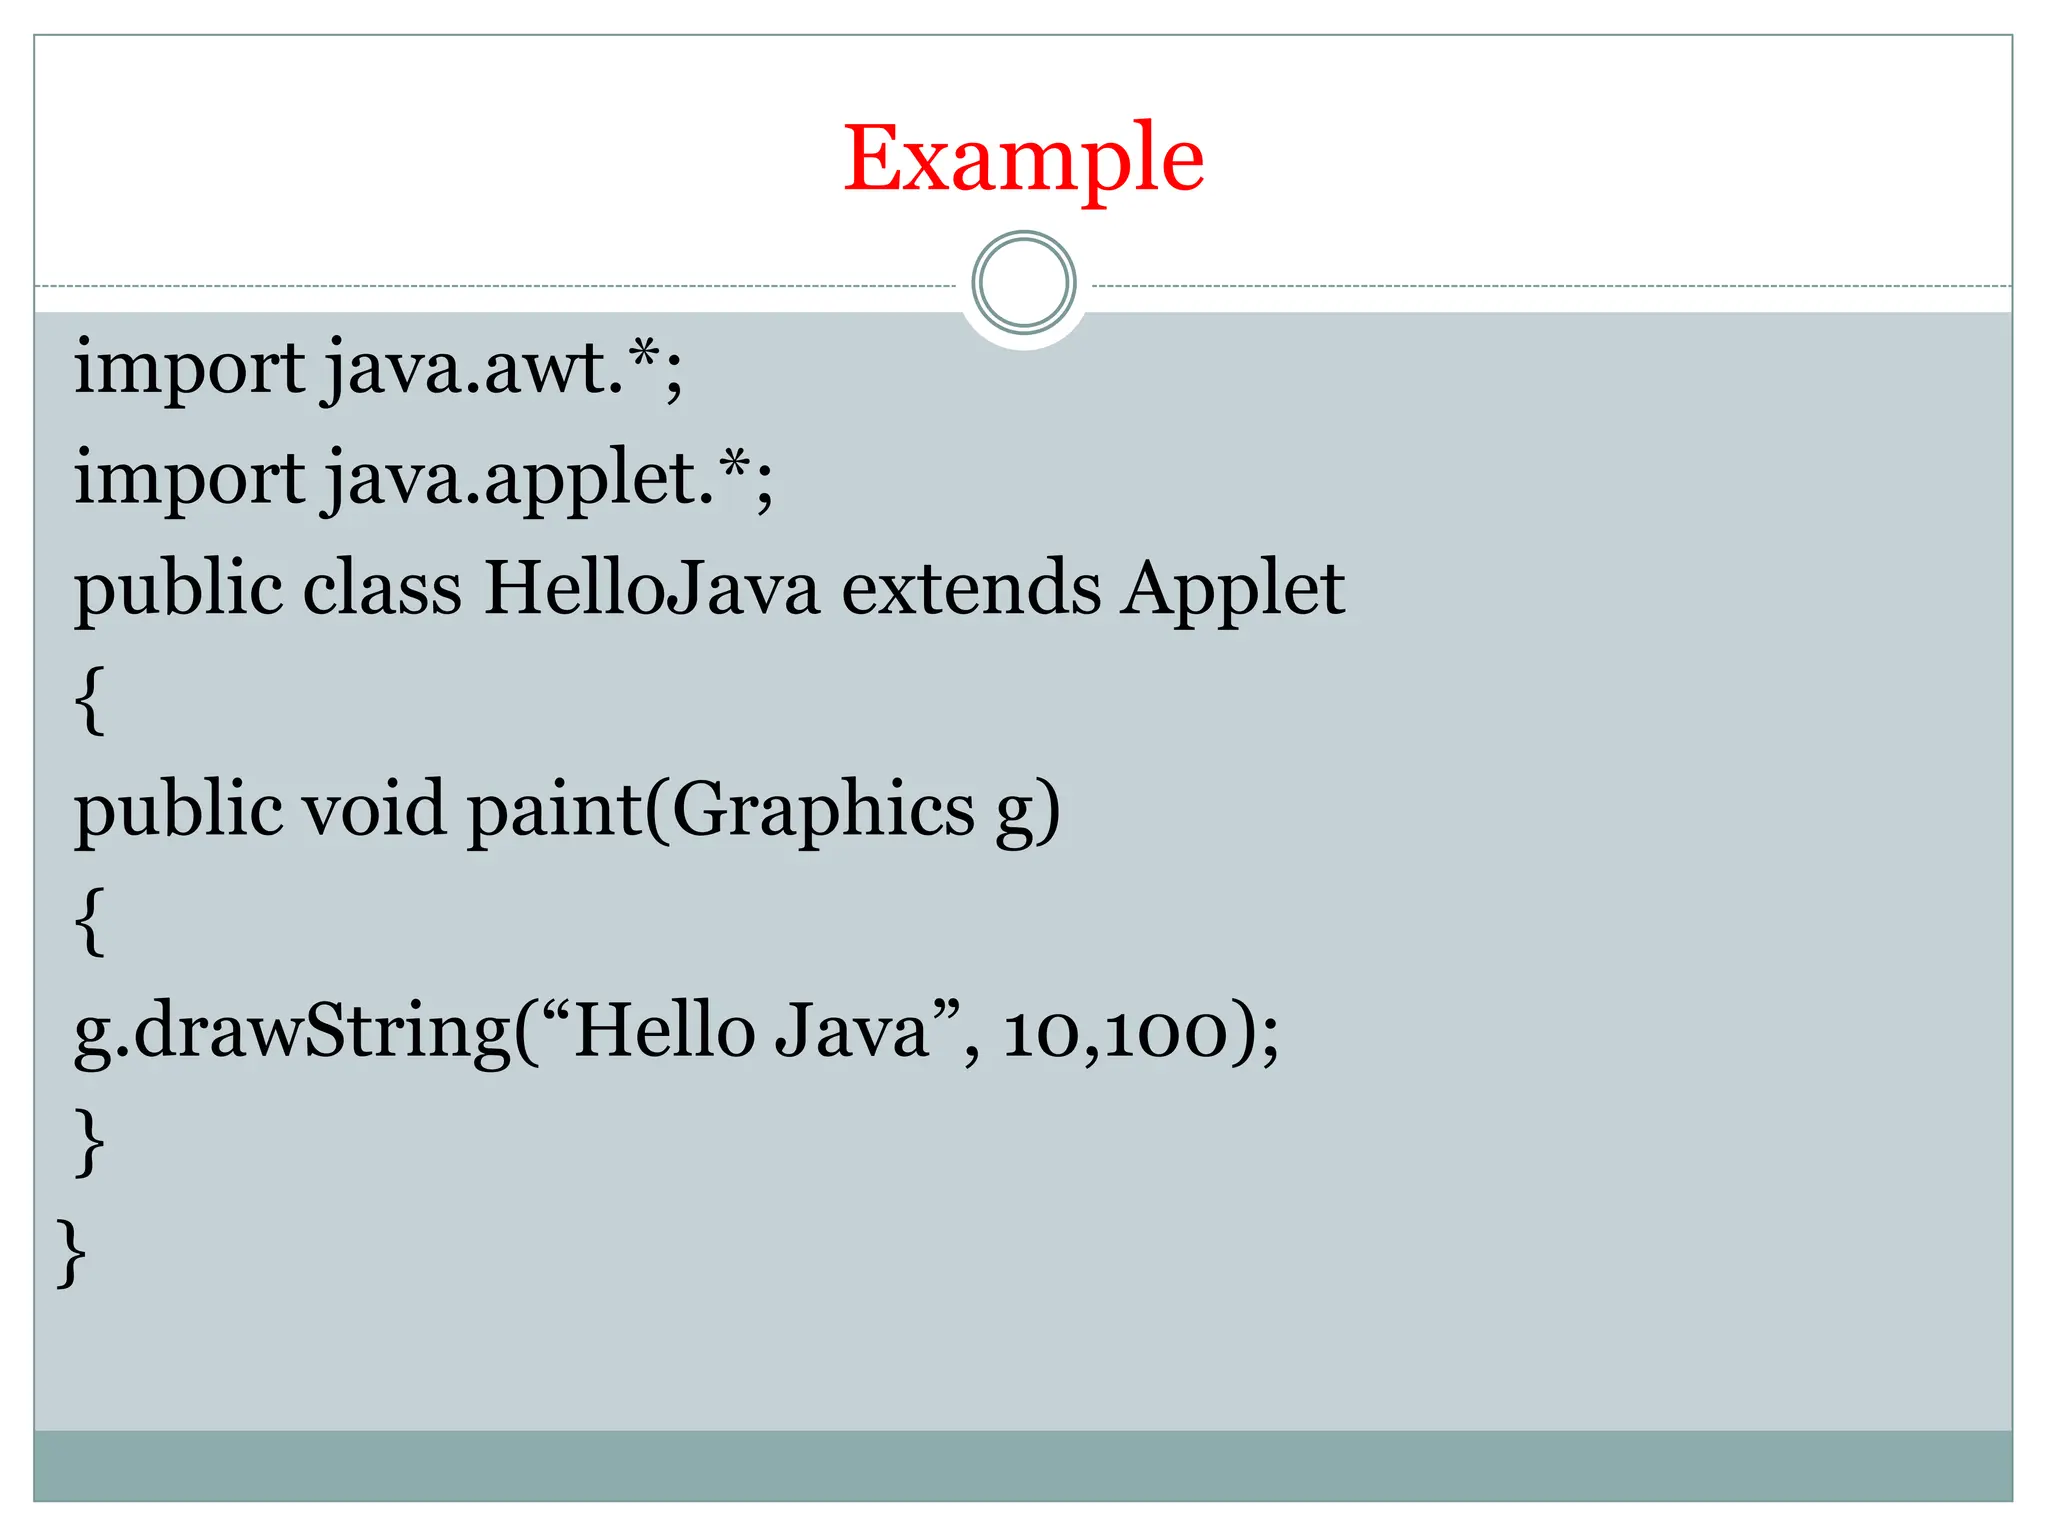
Task: Click g.drawString in the code
Action: 292,1032
